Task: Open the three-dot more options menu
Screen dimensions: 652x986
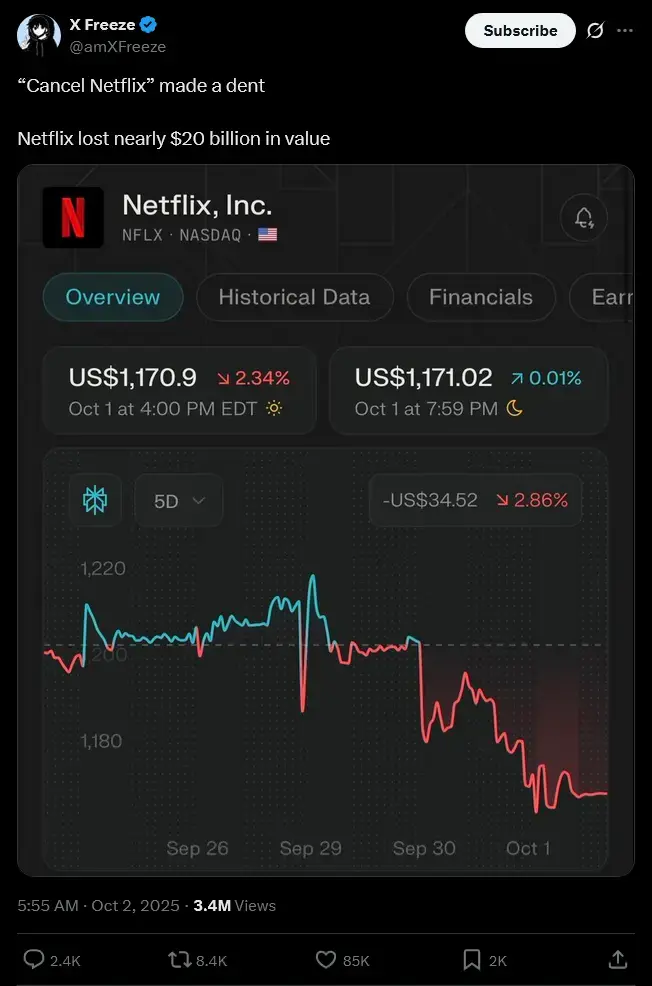Action: coord(625,31)
